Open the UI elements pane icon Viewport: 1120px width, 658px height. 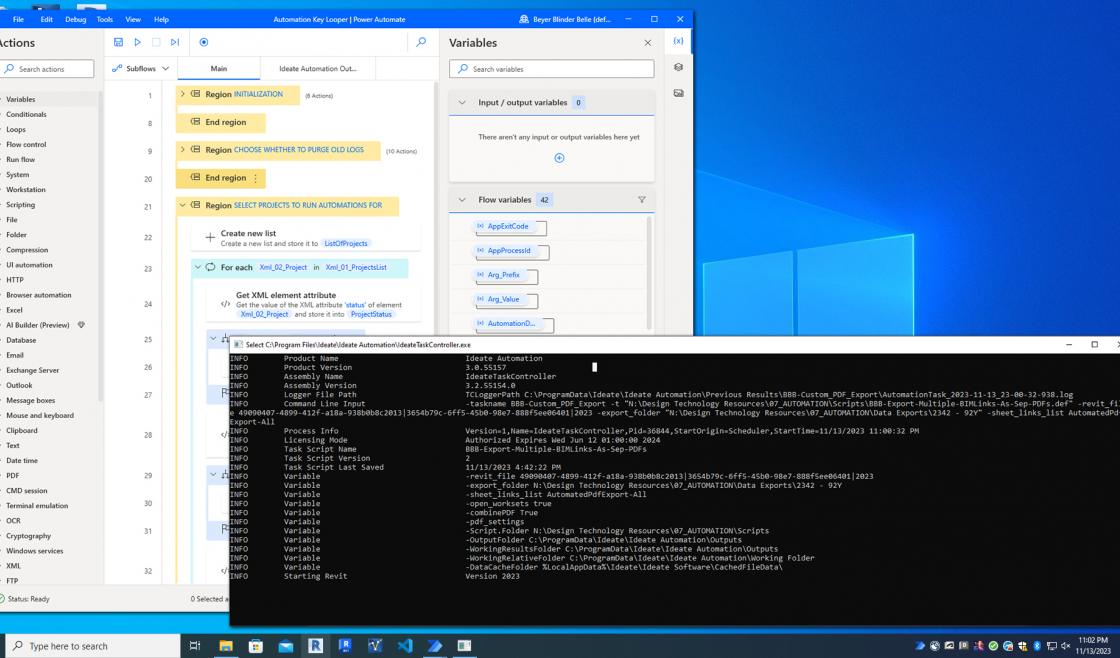click(x=678, y=67)
